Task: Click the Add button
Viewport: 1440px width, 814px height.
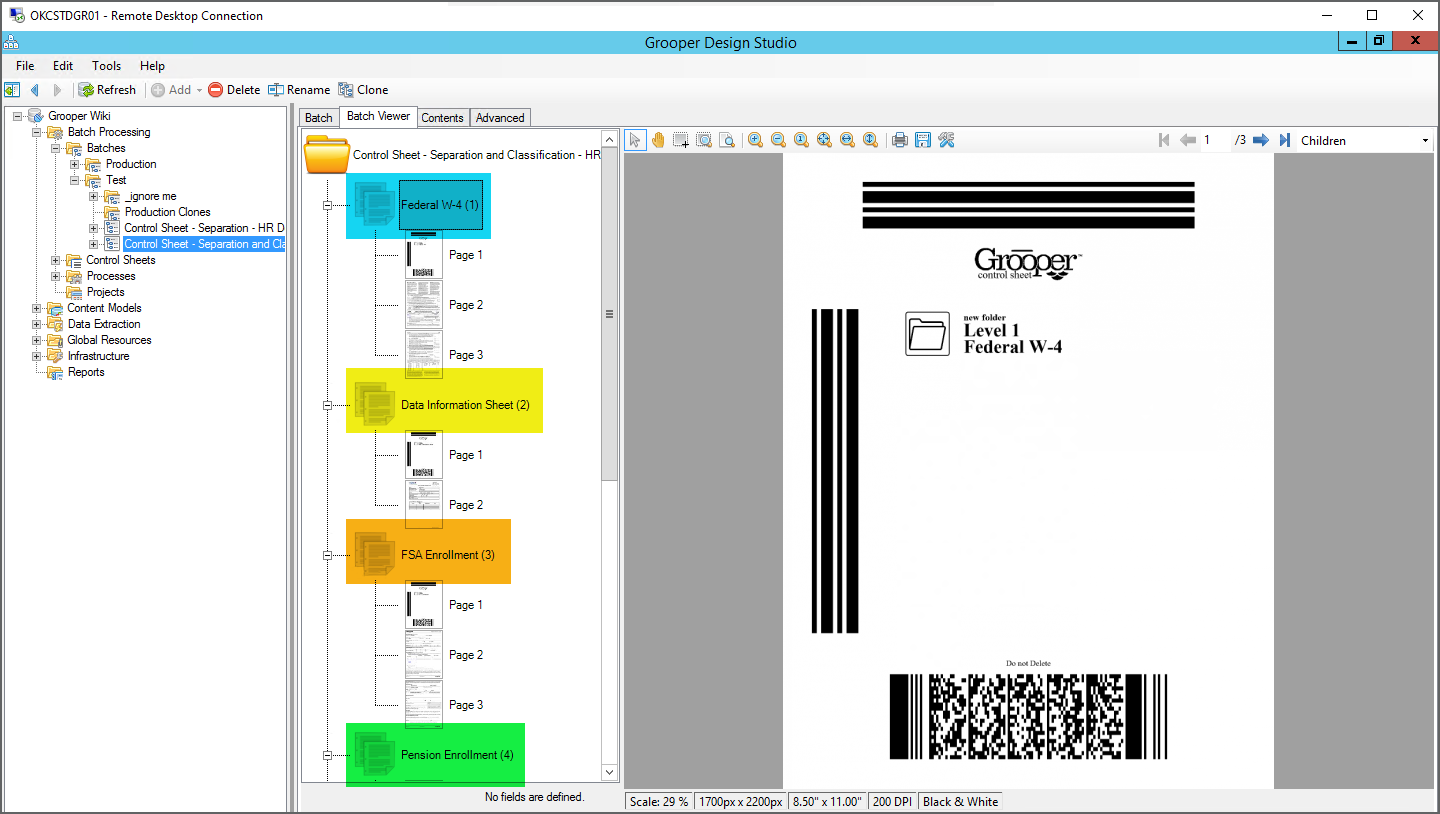Action: [x=176, y=90]
